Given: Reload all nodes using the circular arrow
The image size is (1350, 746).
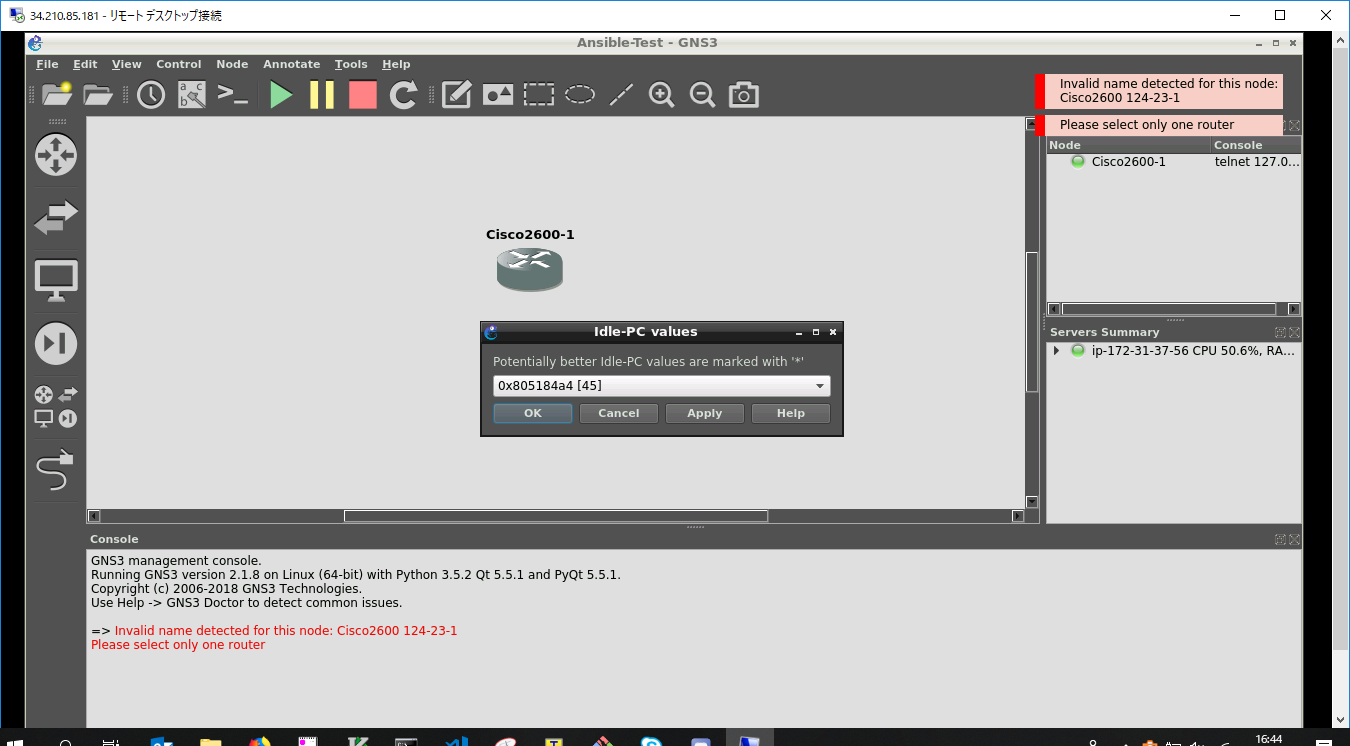Looking at the screenshot, I should (x=403, y=95).
